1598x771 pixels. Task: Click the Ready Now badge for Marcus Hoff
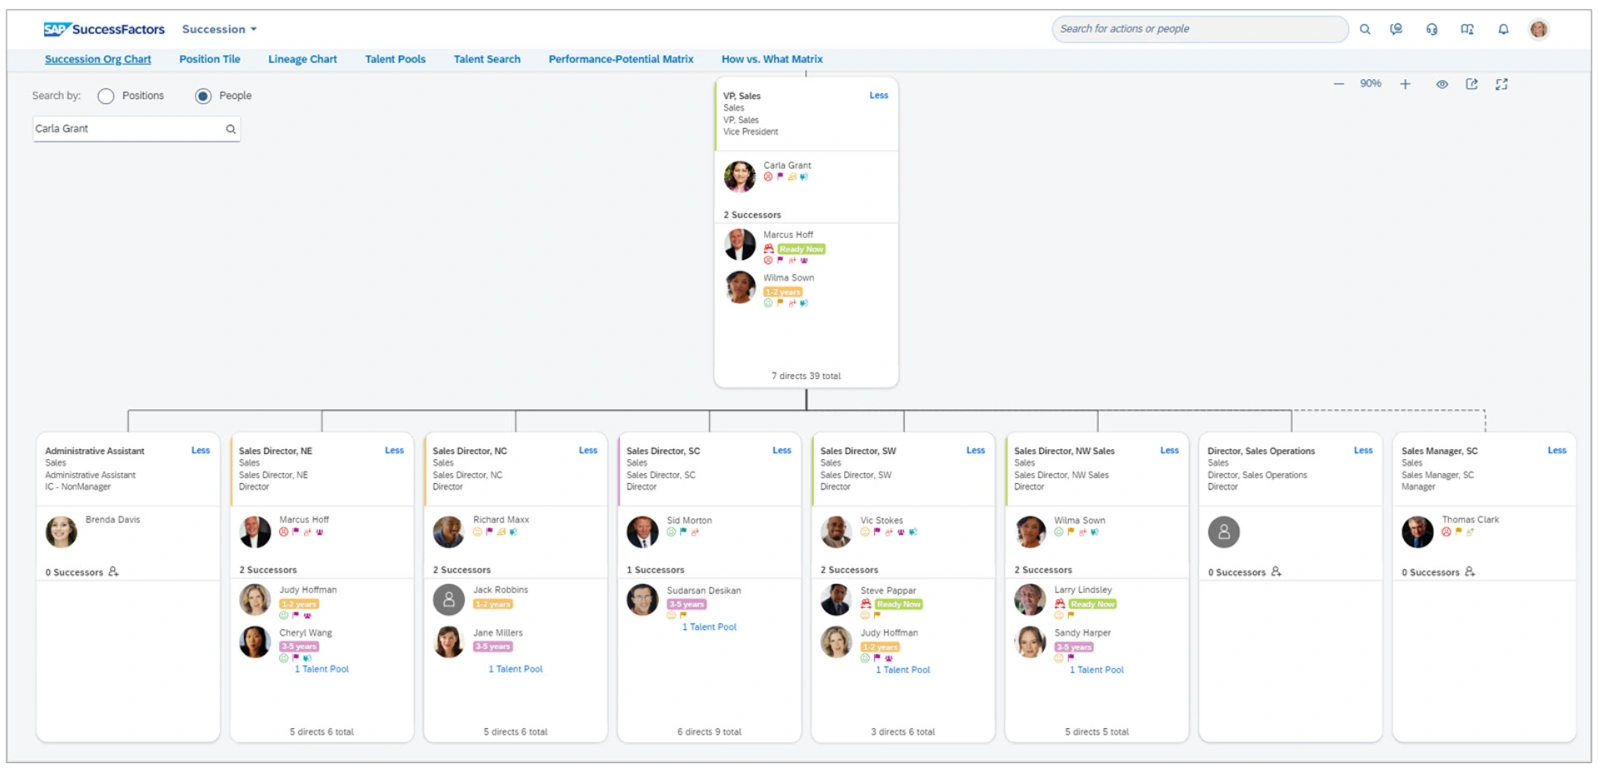pyautogui.click(x=802, y=249)
